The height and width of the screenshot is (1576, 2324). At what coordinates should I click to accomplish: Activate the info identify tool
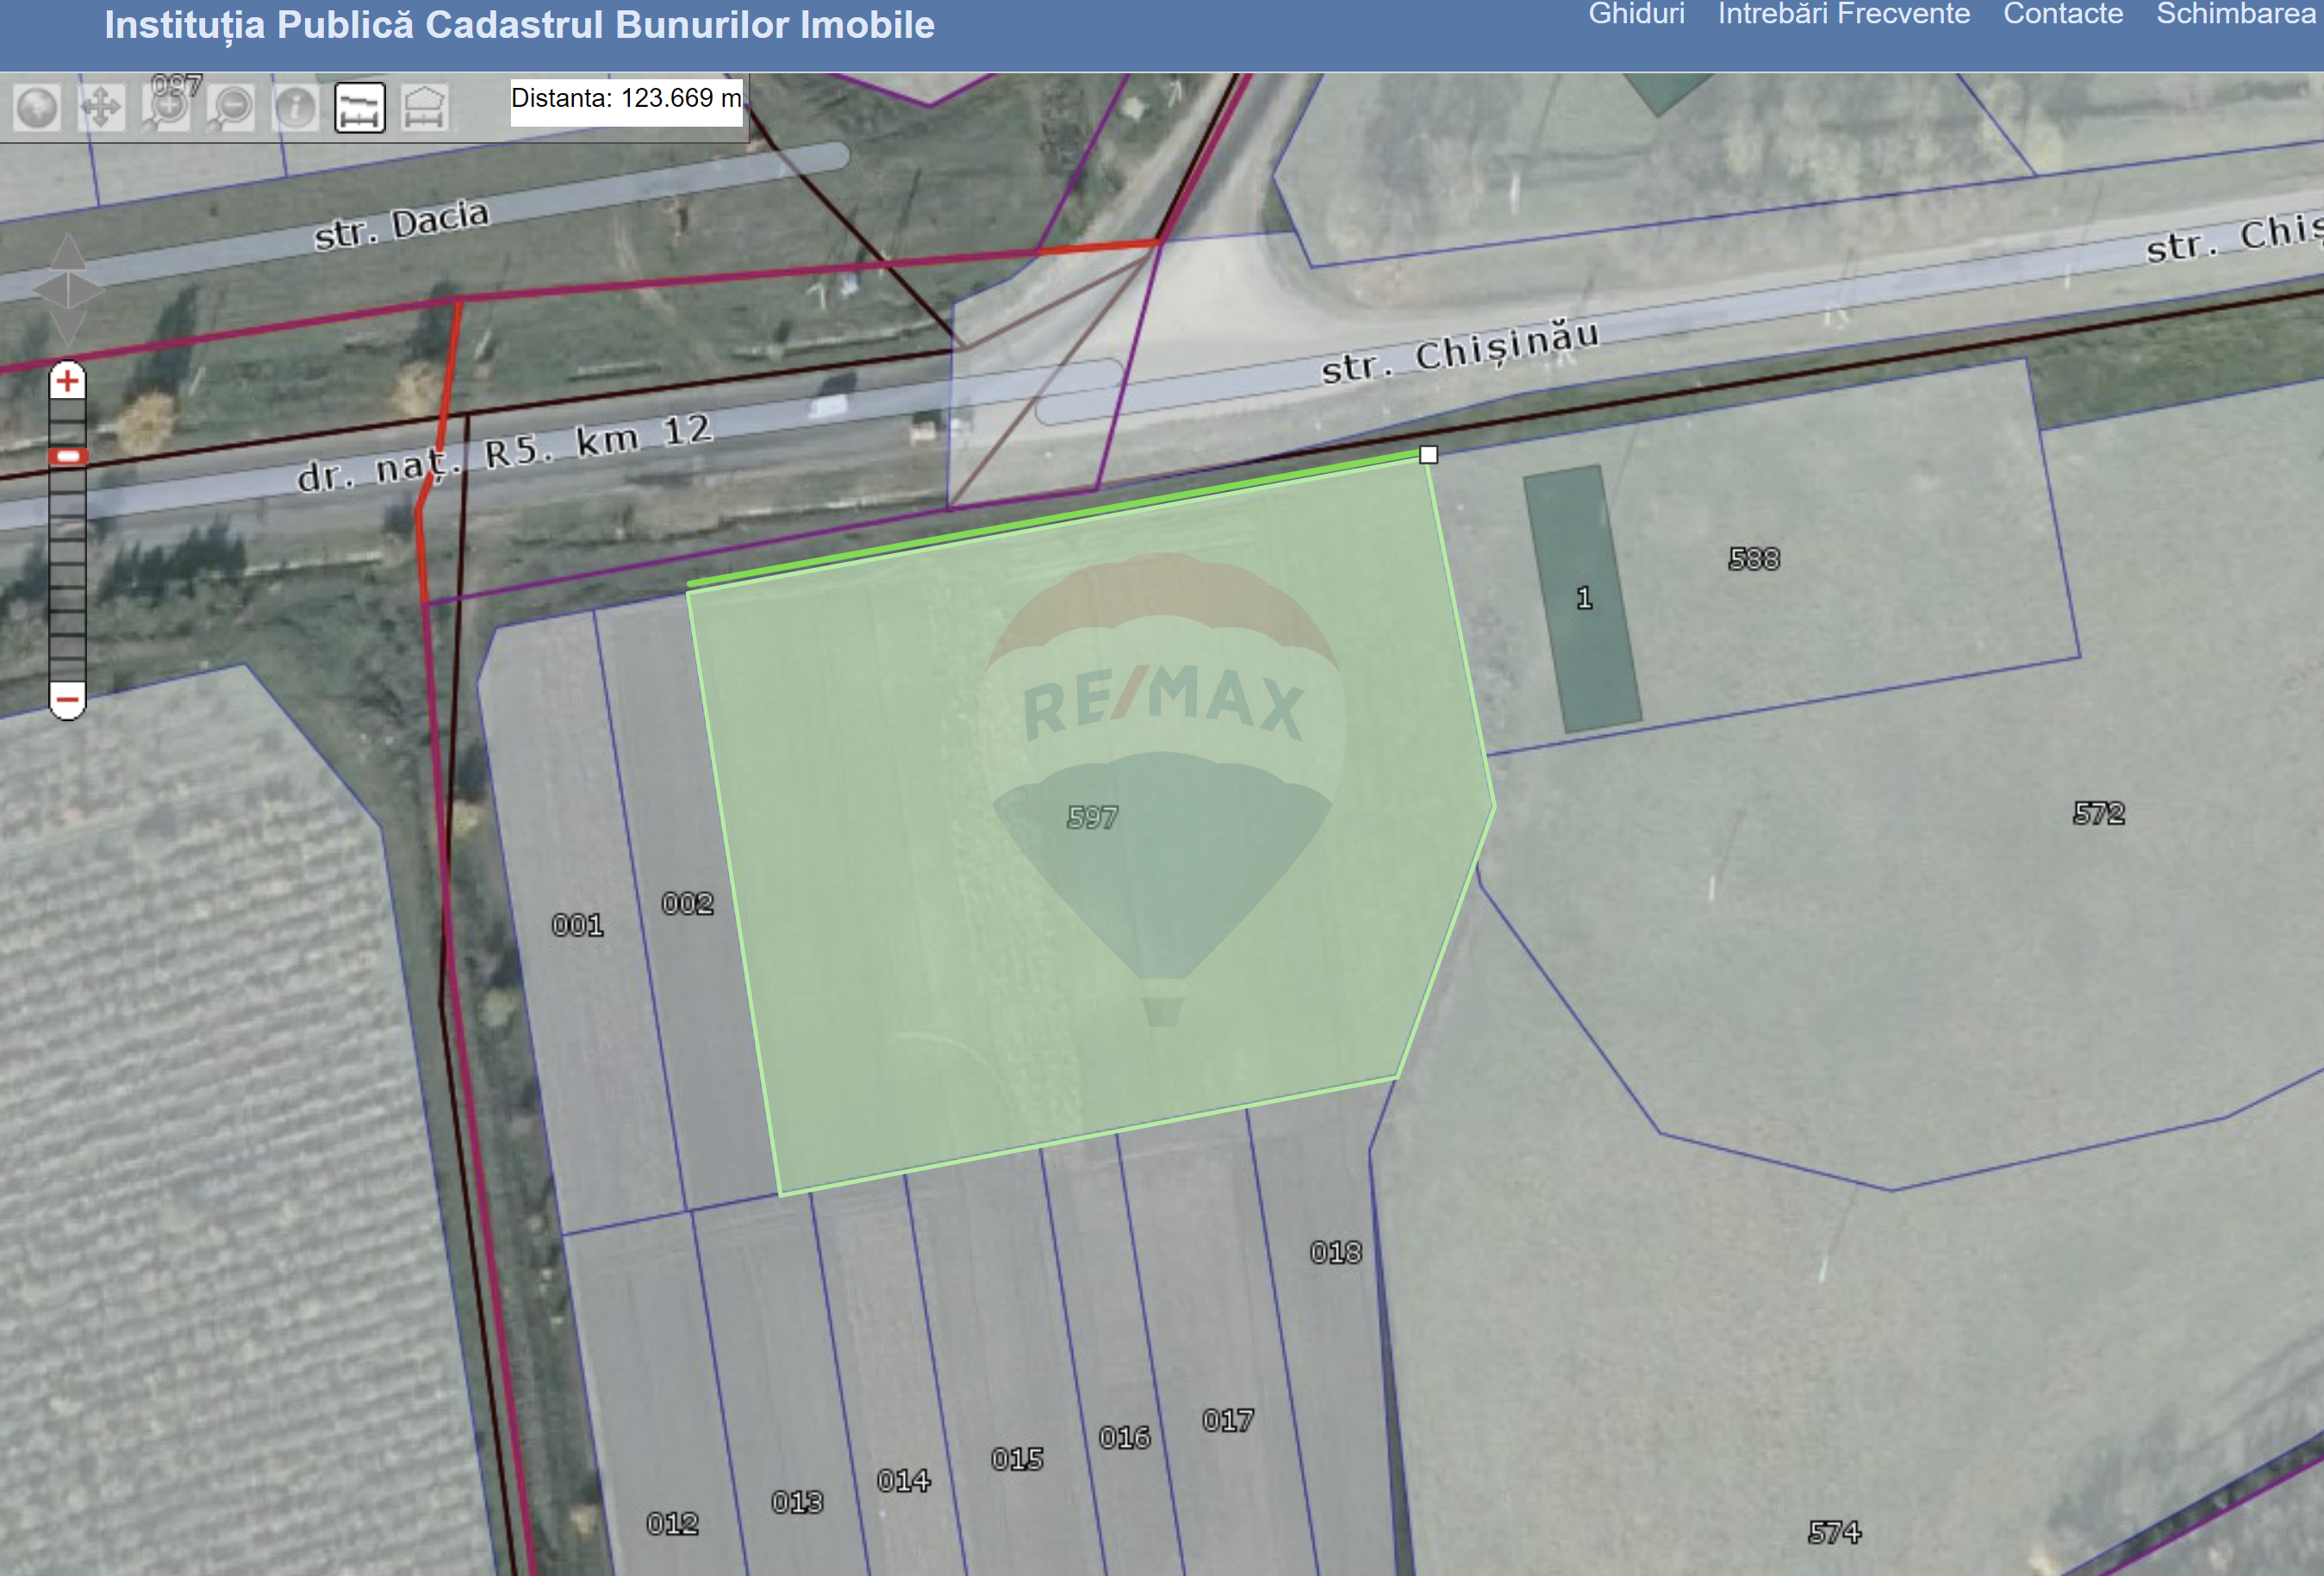click(295, 108)
